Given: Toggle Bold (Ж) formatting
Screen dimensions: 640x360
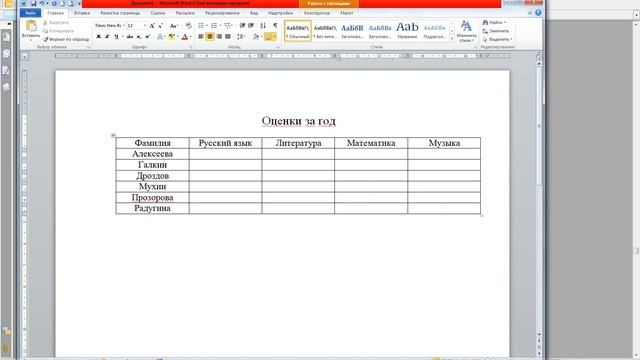Looking at the screenshot, I should 98,37.
